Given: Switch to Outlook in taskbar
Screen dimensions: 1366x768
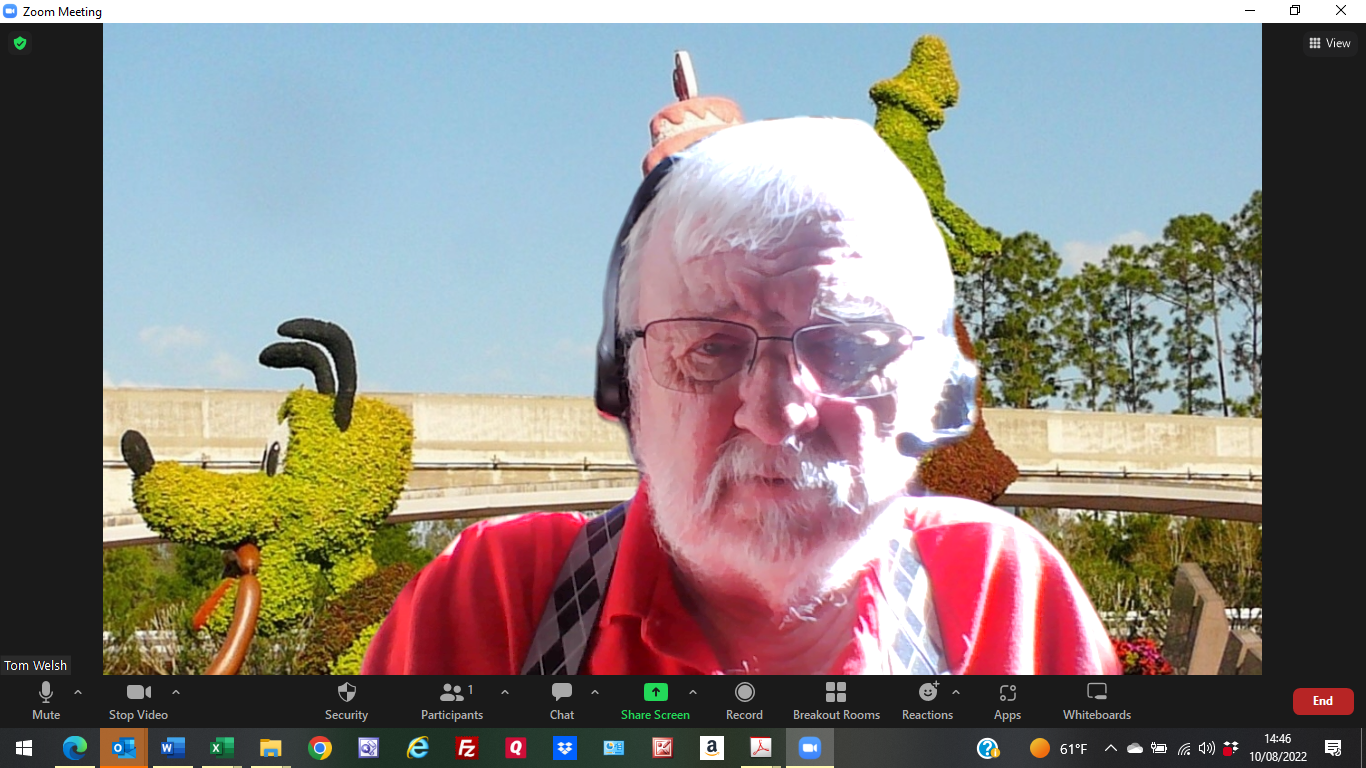Looking at the screenshot, I should point(124,748).
